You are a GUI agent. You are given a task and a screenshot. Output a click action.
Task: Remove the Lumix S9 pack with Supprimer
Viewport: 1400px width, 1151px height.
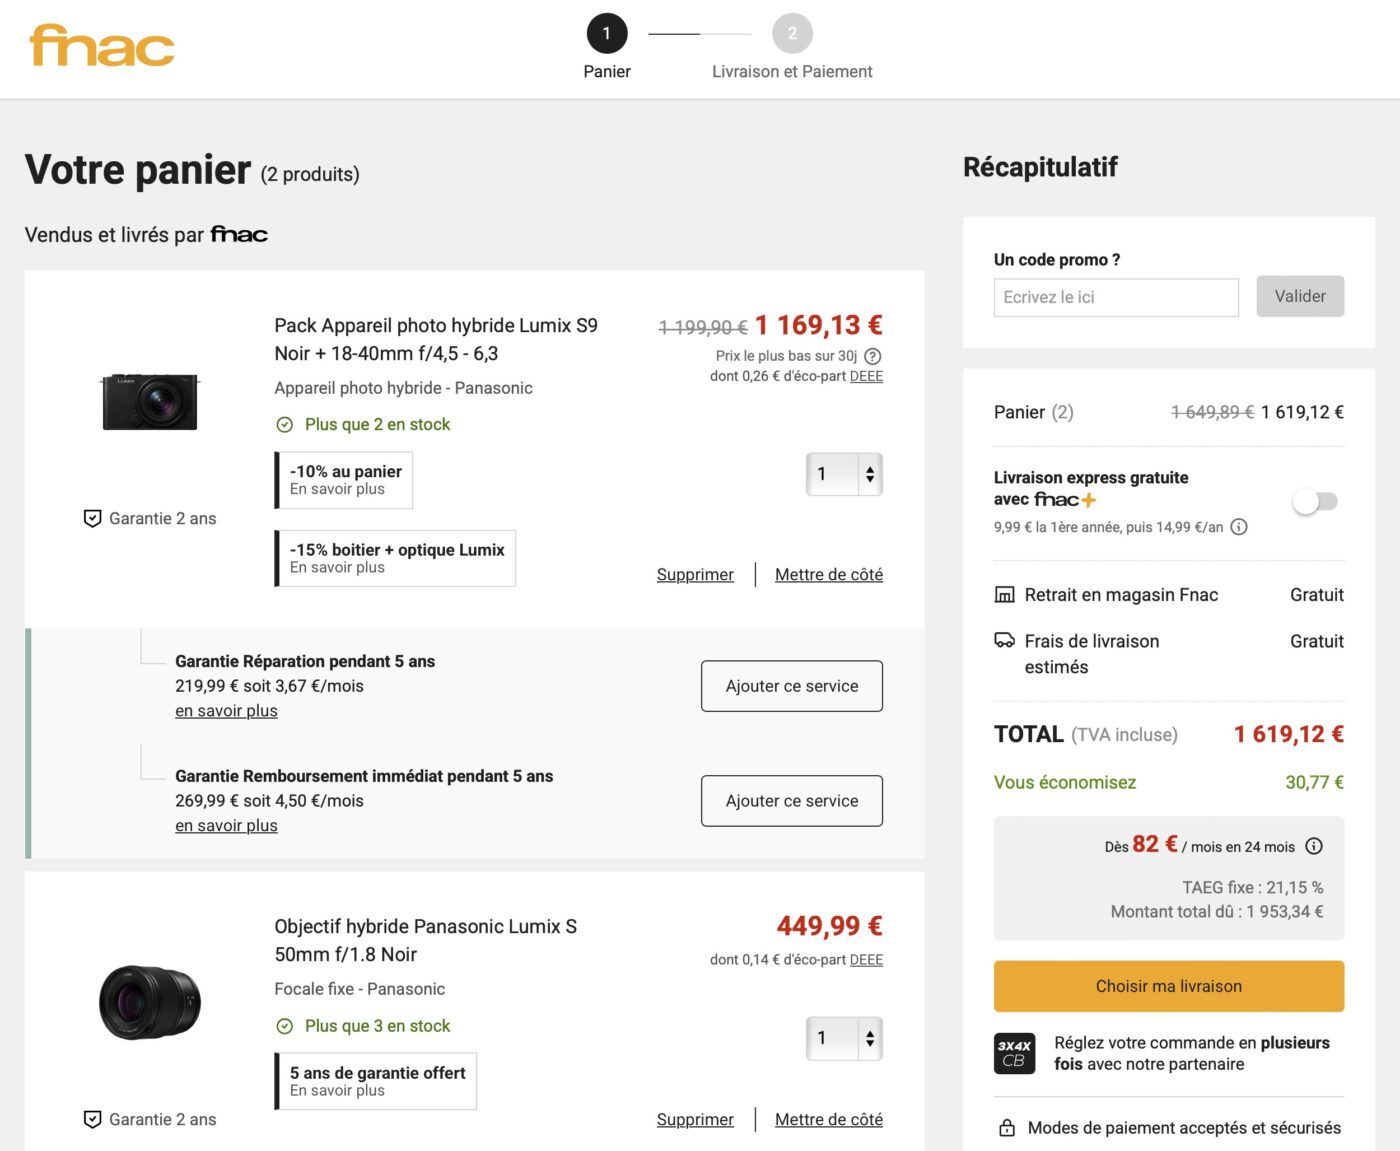point(695,575)
